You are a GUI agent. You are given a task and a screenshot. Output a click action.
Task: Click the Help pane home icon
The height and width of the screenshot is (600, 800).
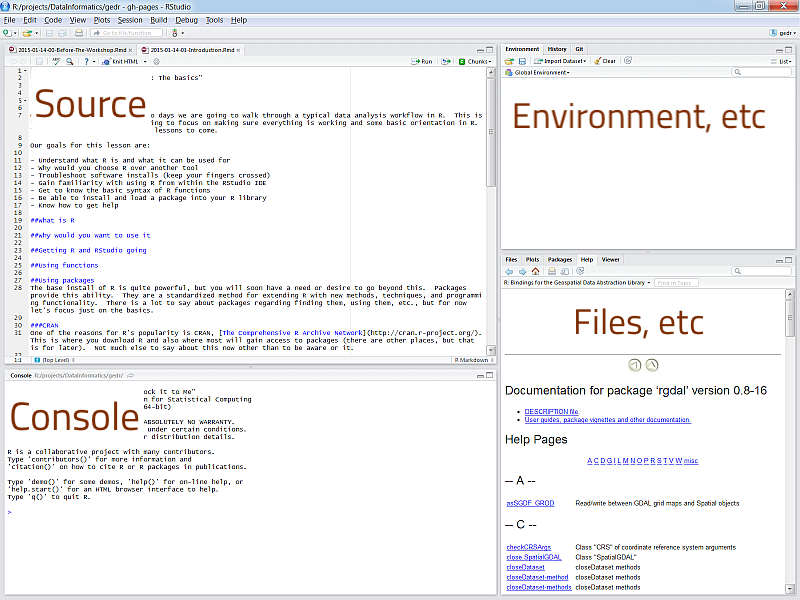[x=535, y=271]
